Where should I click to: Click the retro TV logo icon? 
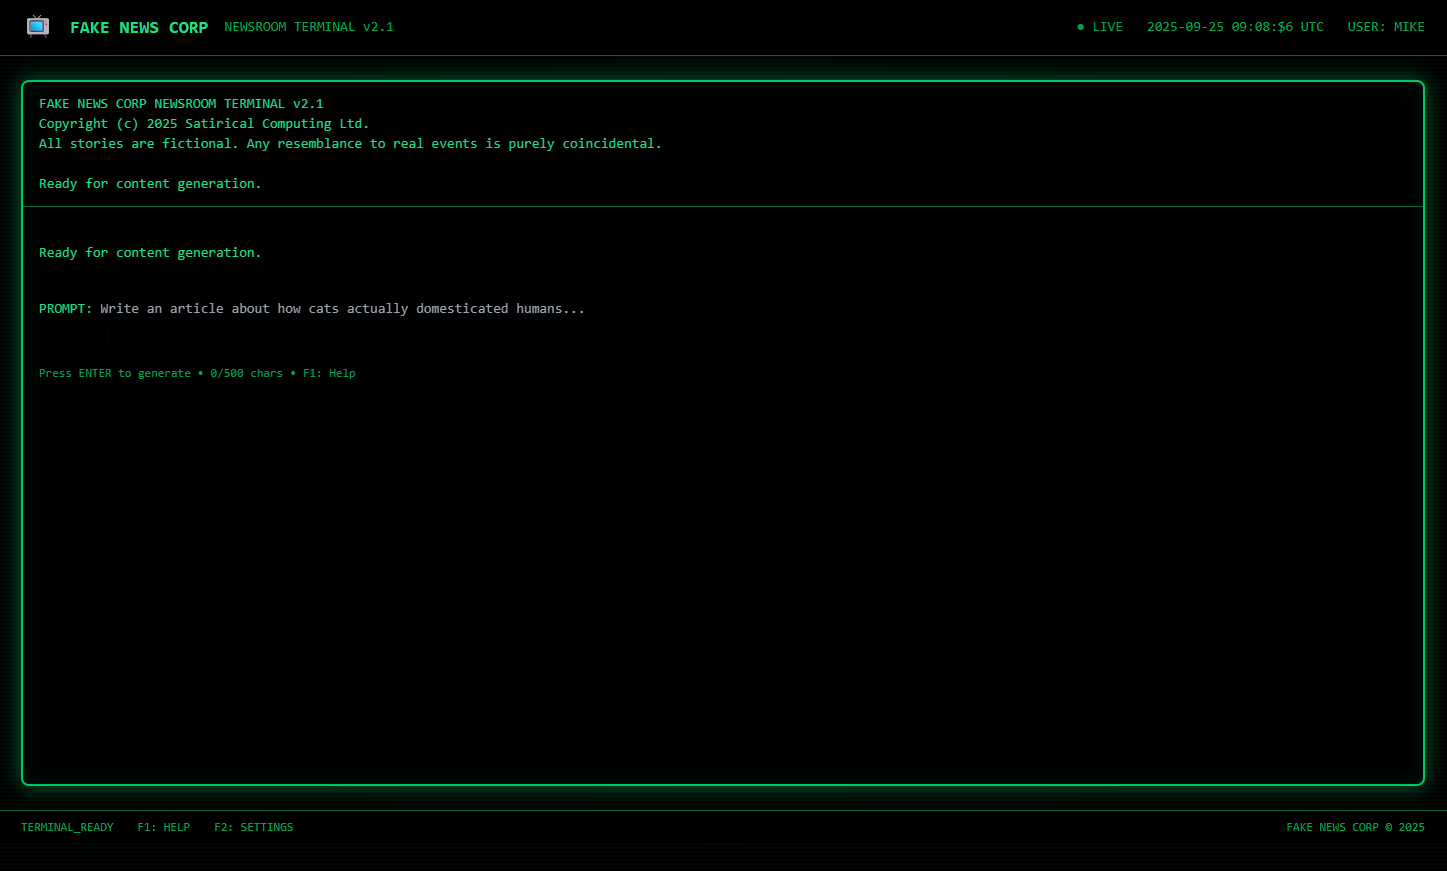tap(38, 27)
